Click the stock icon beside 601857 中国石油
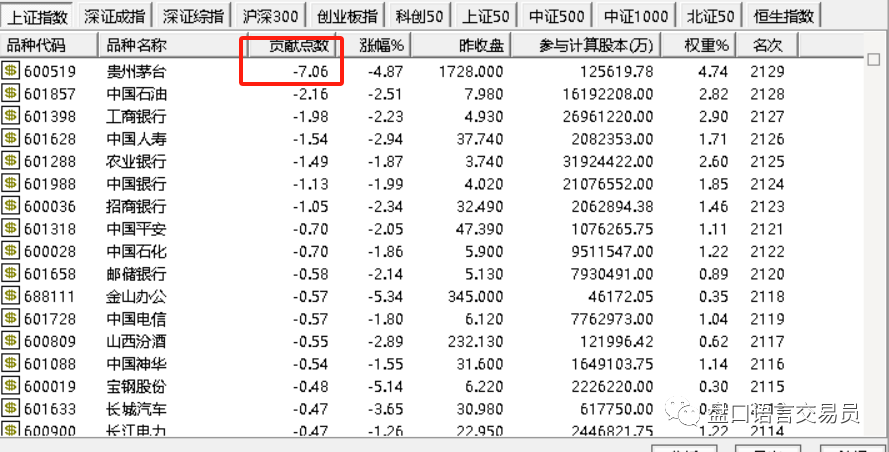 10,93
